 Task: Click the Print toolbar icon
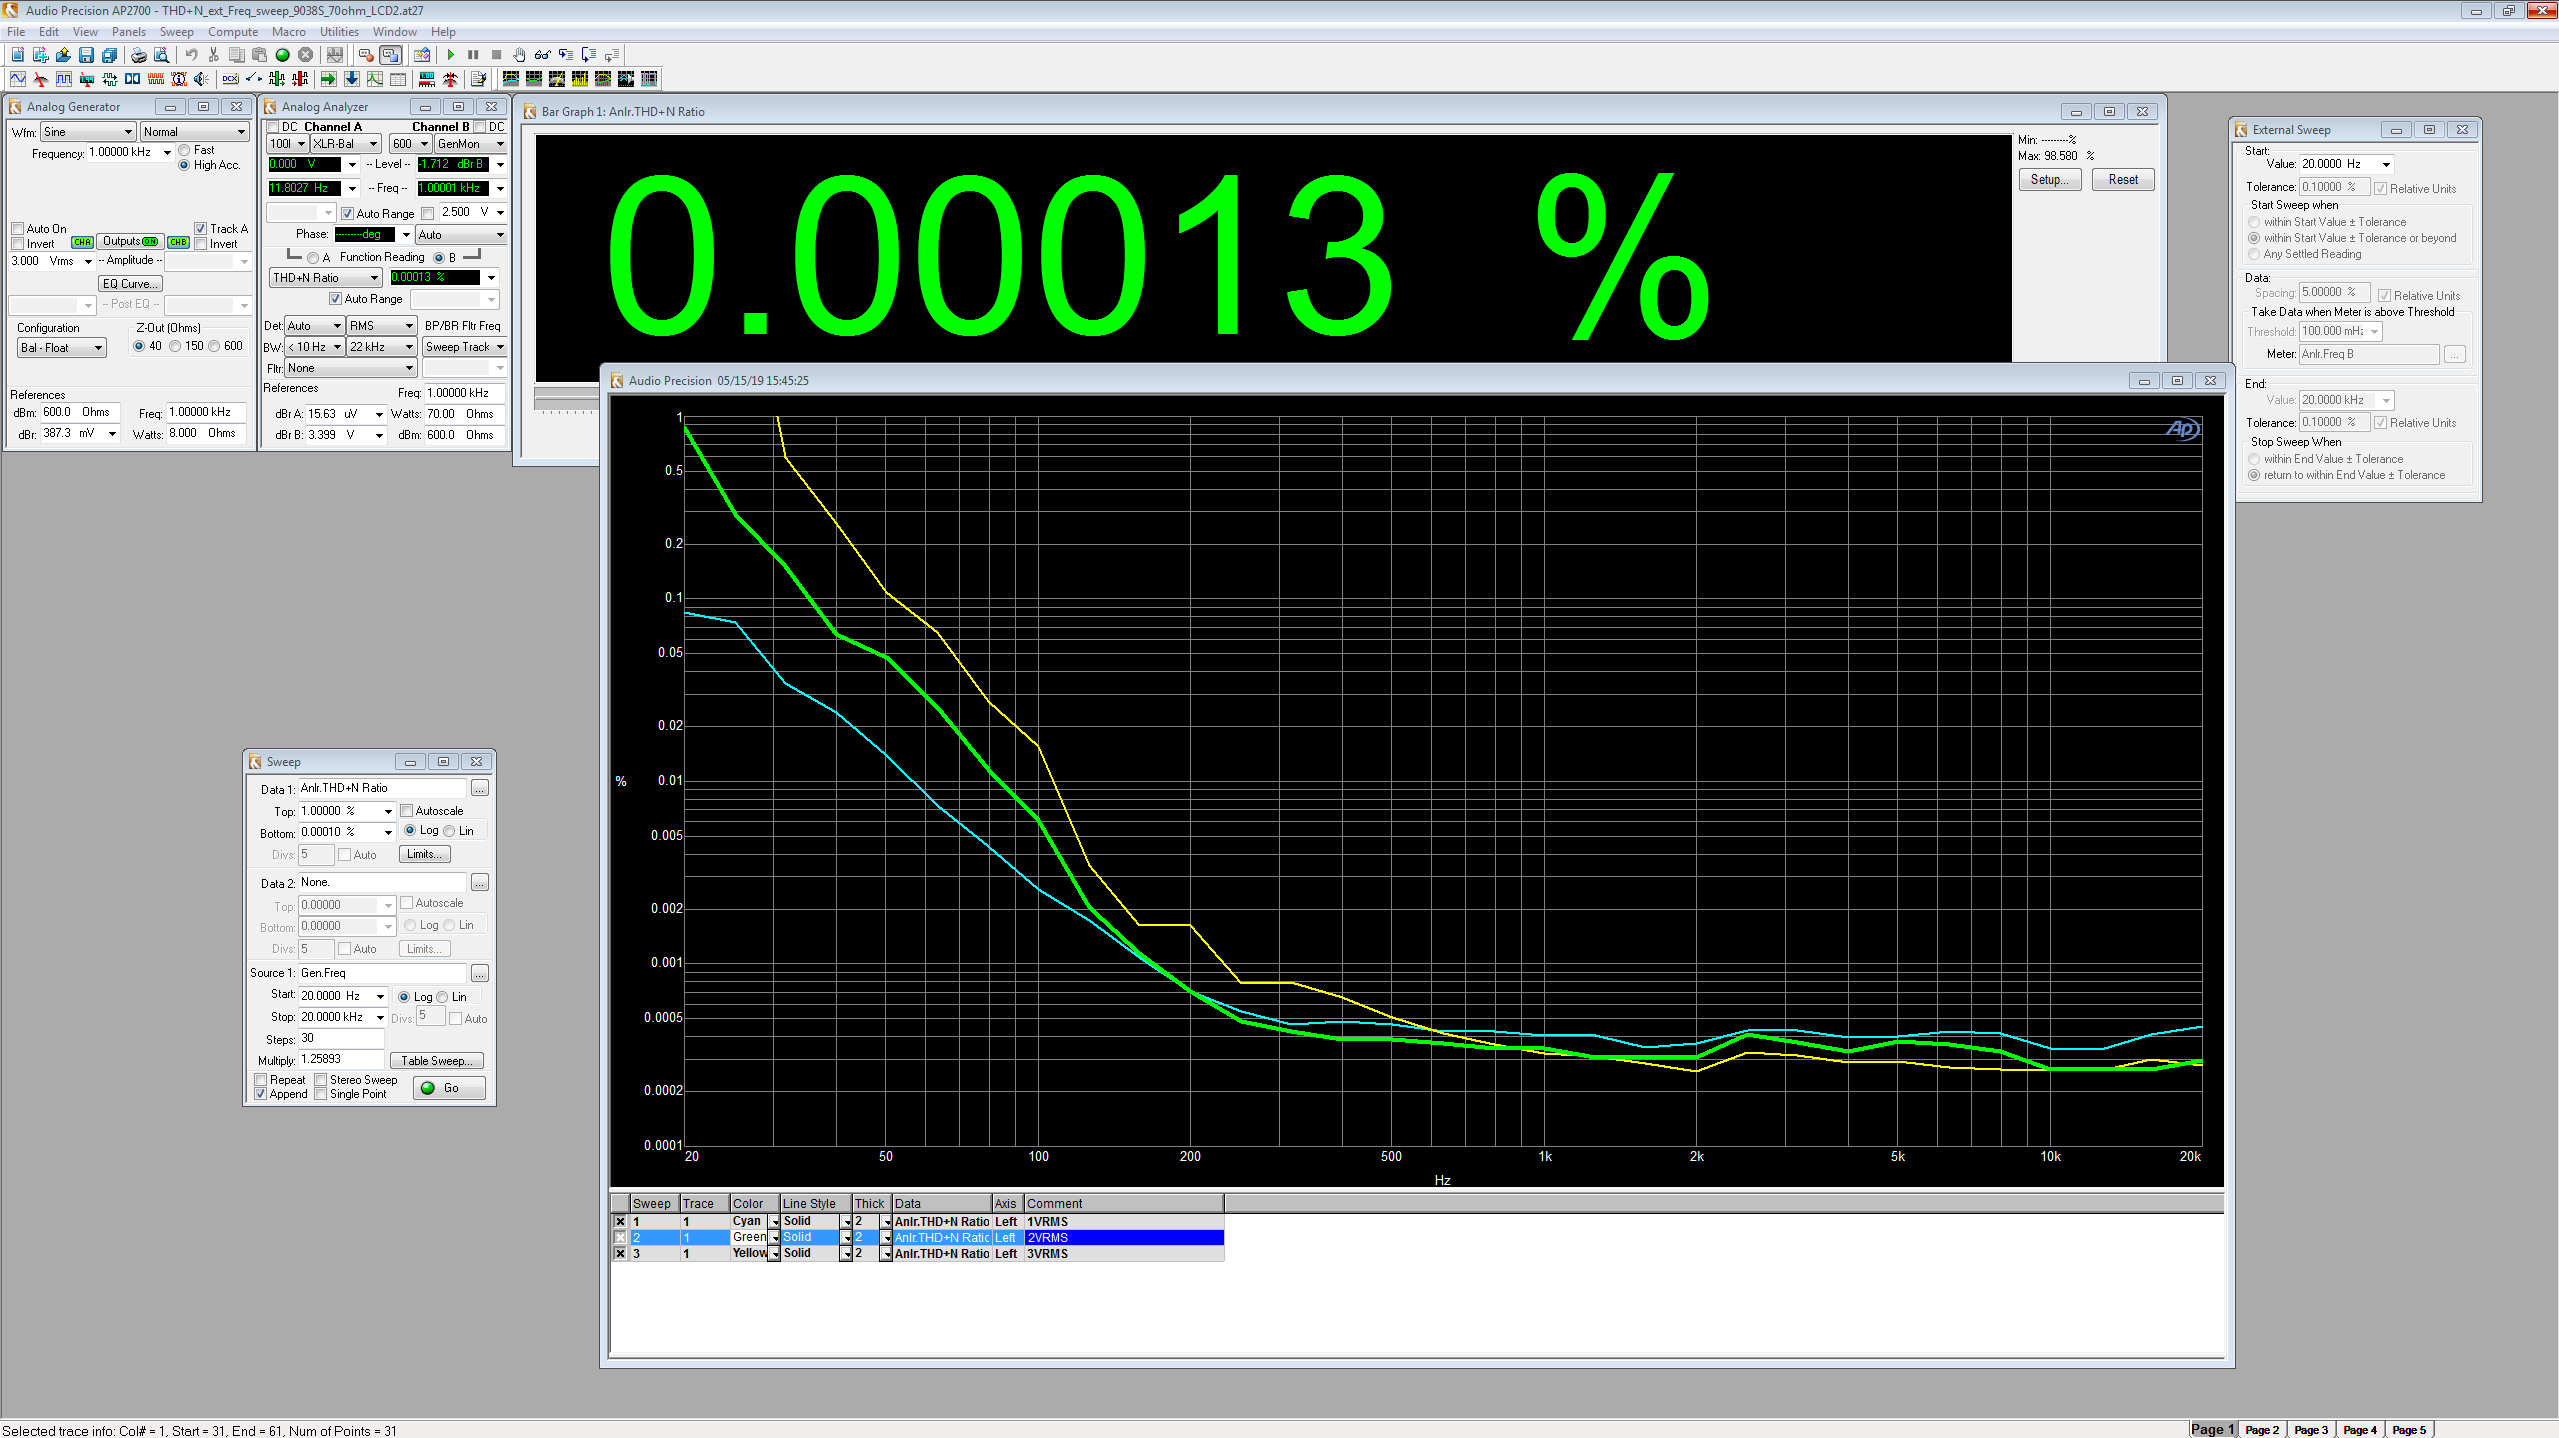click(139, 55)
